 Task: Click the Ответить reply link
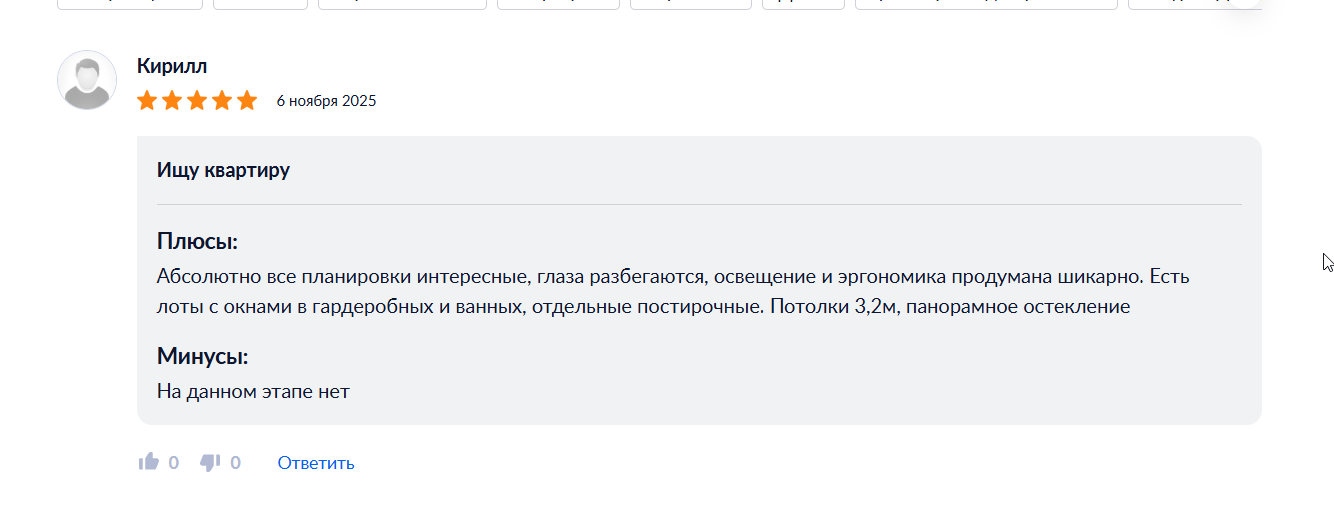(316, 462)
